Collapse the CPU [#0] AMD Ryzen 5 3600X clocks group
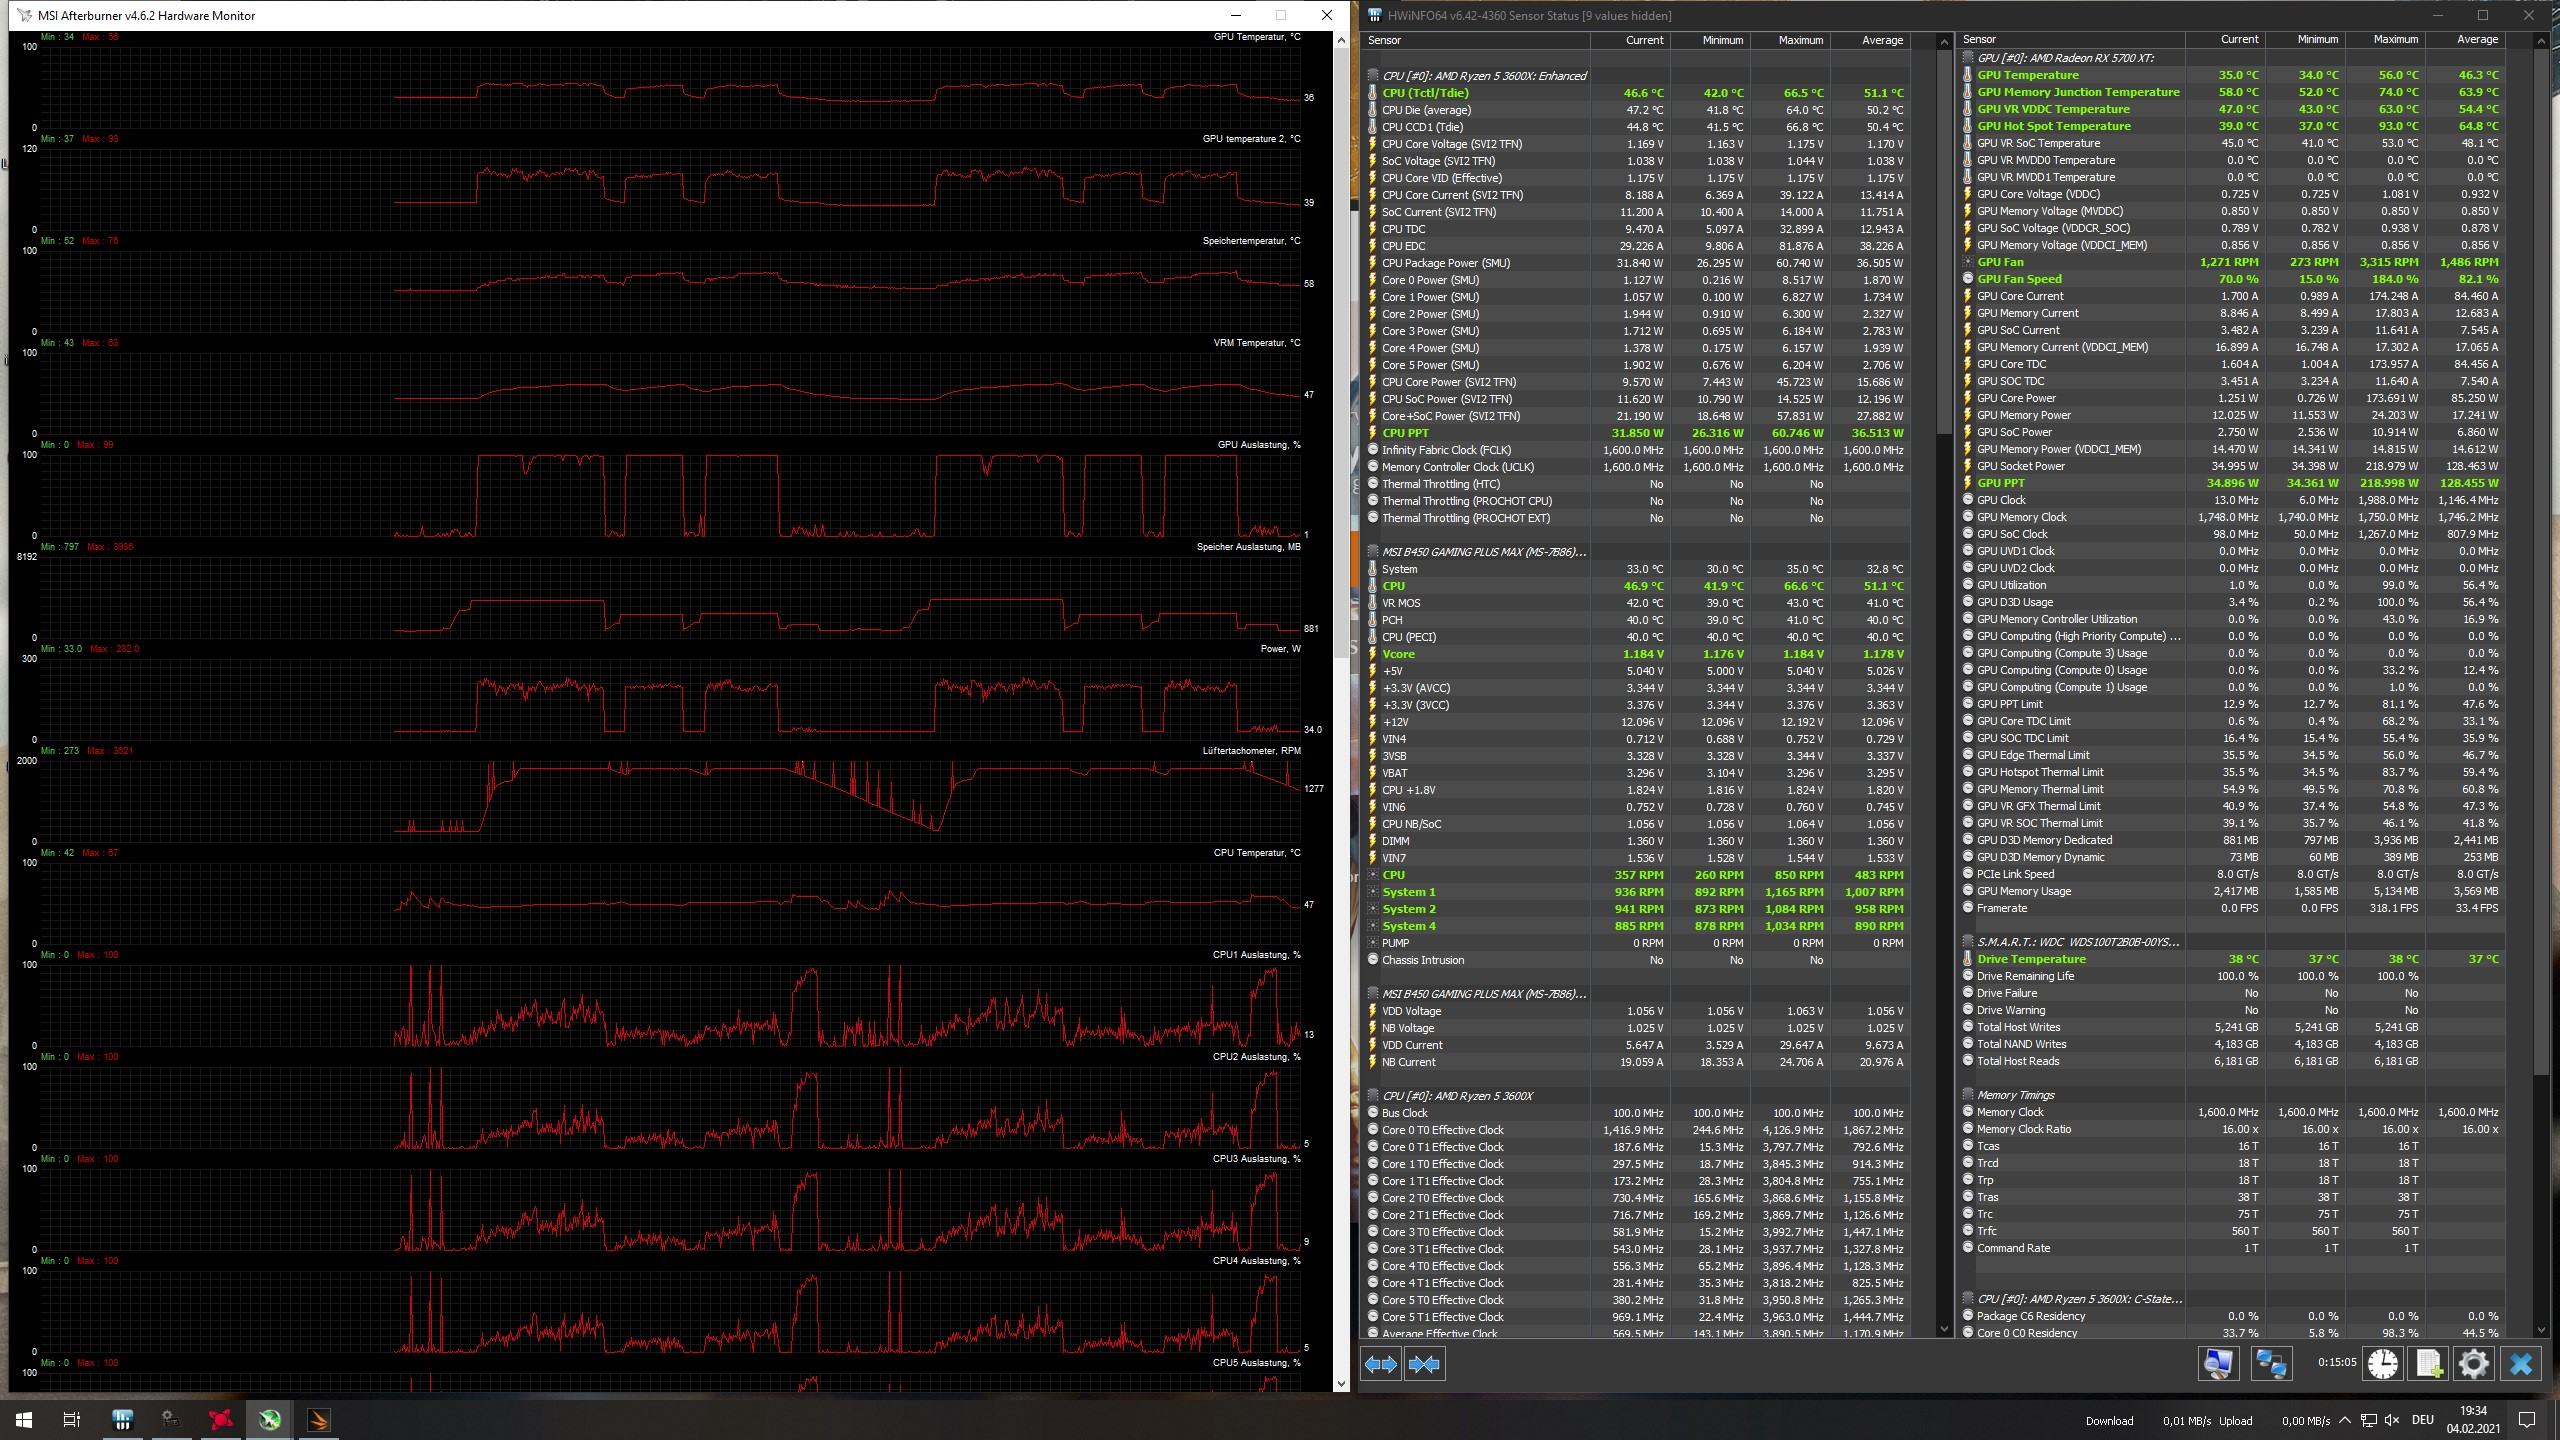Screen dimensions: 2560x1440 pyautogui.click(x=1374, y=1096)
